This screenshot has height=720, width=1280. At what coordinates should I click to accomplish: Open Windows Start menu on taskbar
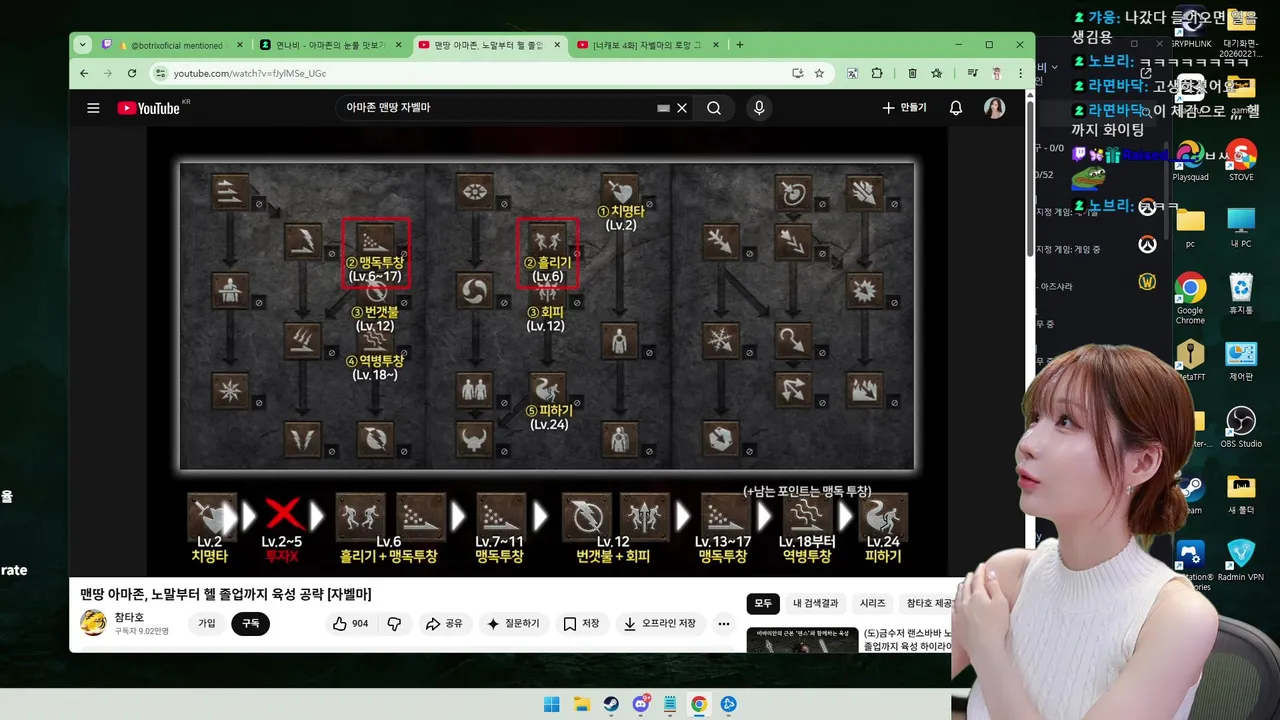click(552, 704)
